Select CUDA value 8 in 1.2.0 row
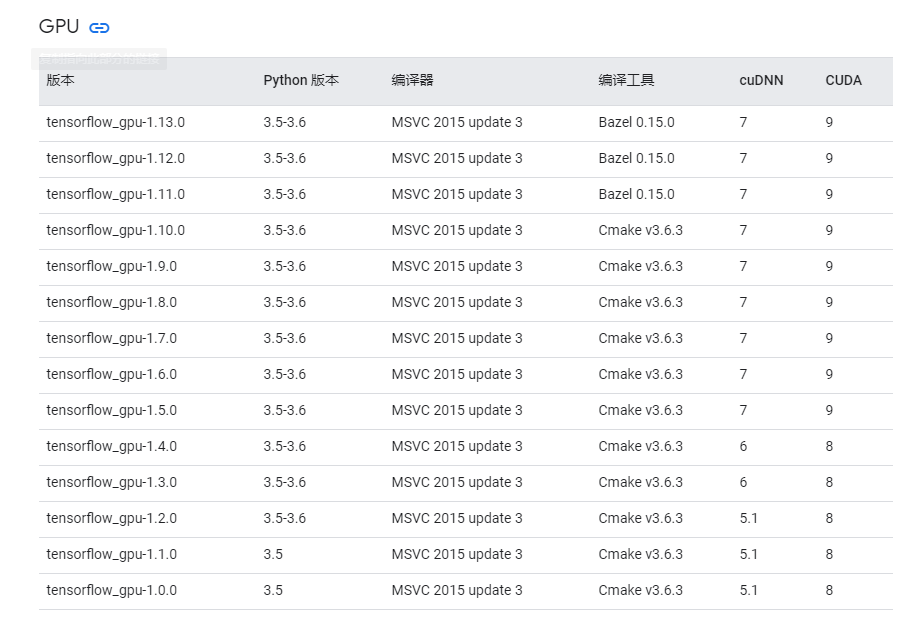Viewport: 913px width, 632px height. pos(829,518)
